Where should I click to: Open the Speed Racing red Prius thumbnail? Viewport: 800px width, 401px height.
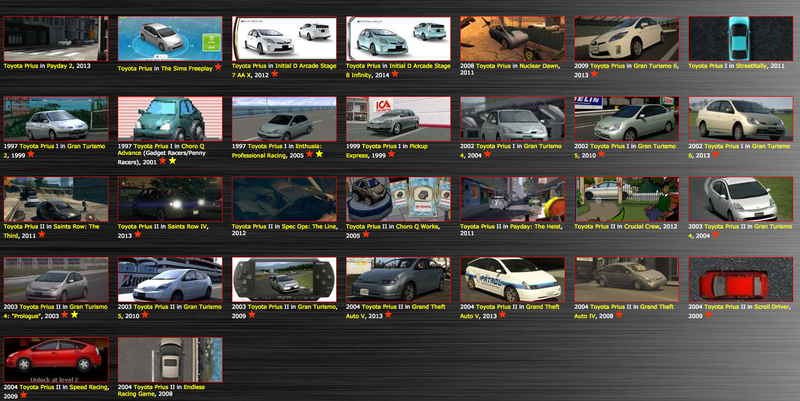tap(56, 360)
